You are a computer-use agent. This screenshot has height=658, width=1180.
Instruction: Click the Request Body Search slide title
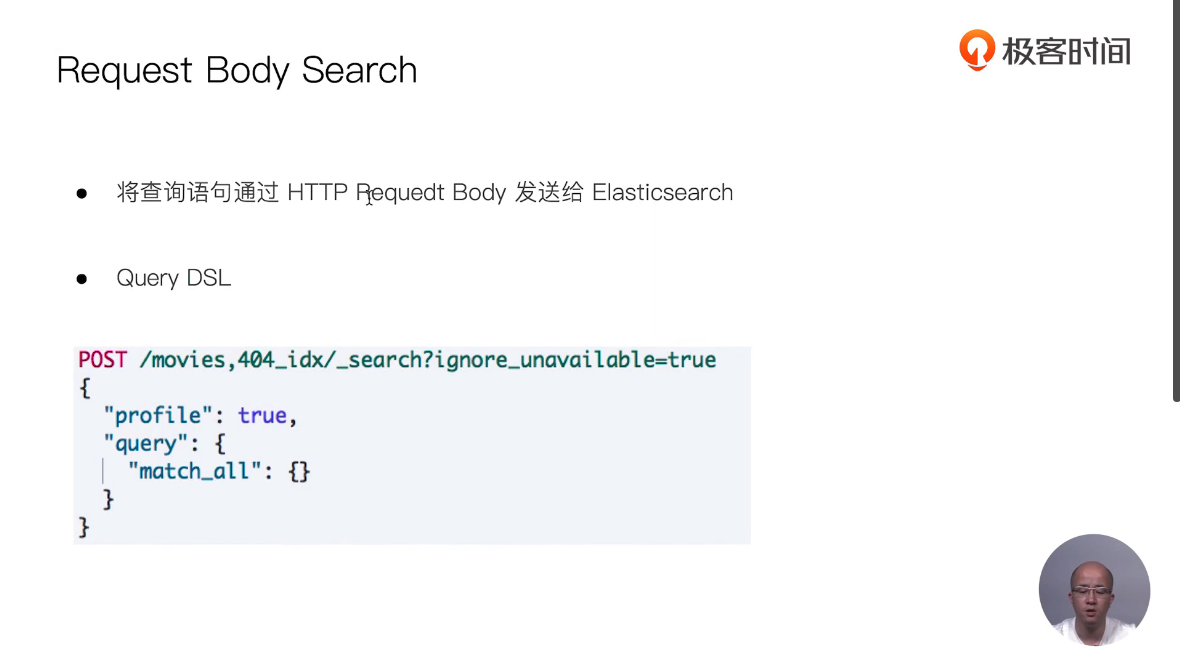pyautogui.click(x=237, y=71)
